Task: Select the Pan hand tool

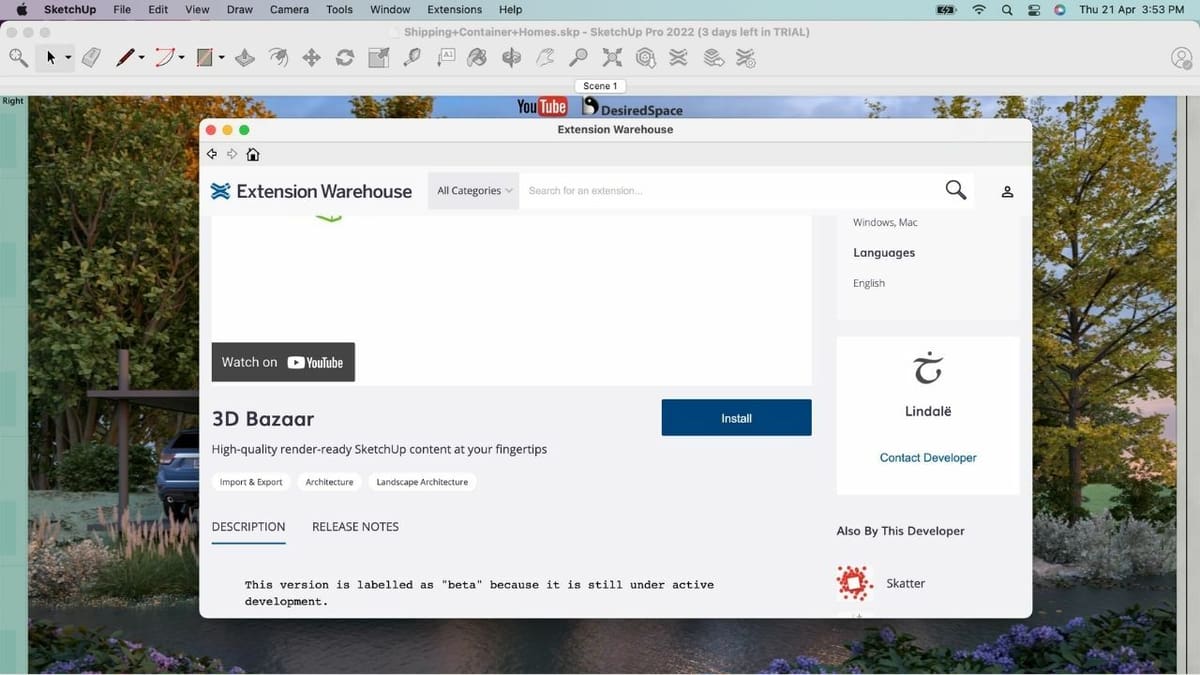Action: (x=545, y=58)
